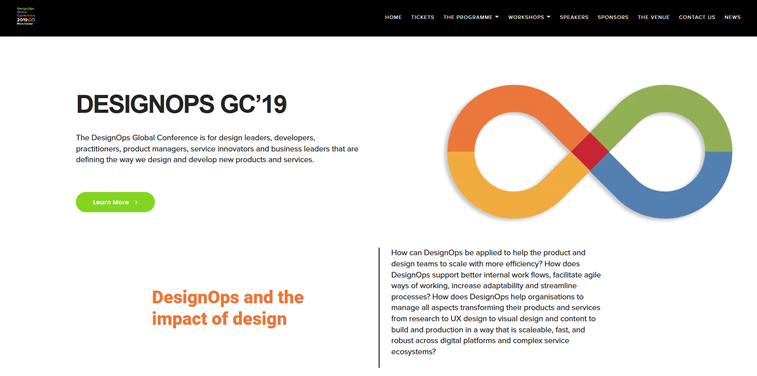The height and width of the screenshot is (376, 757).
Task: Expand The Programme dropdown menu
Action: pyautogui.click(x=471, y=17)
